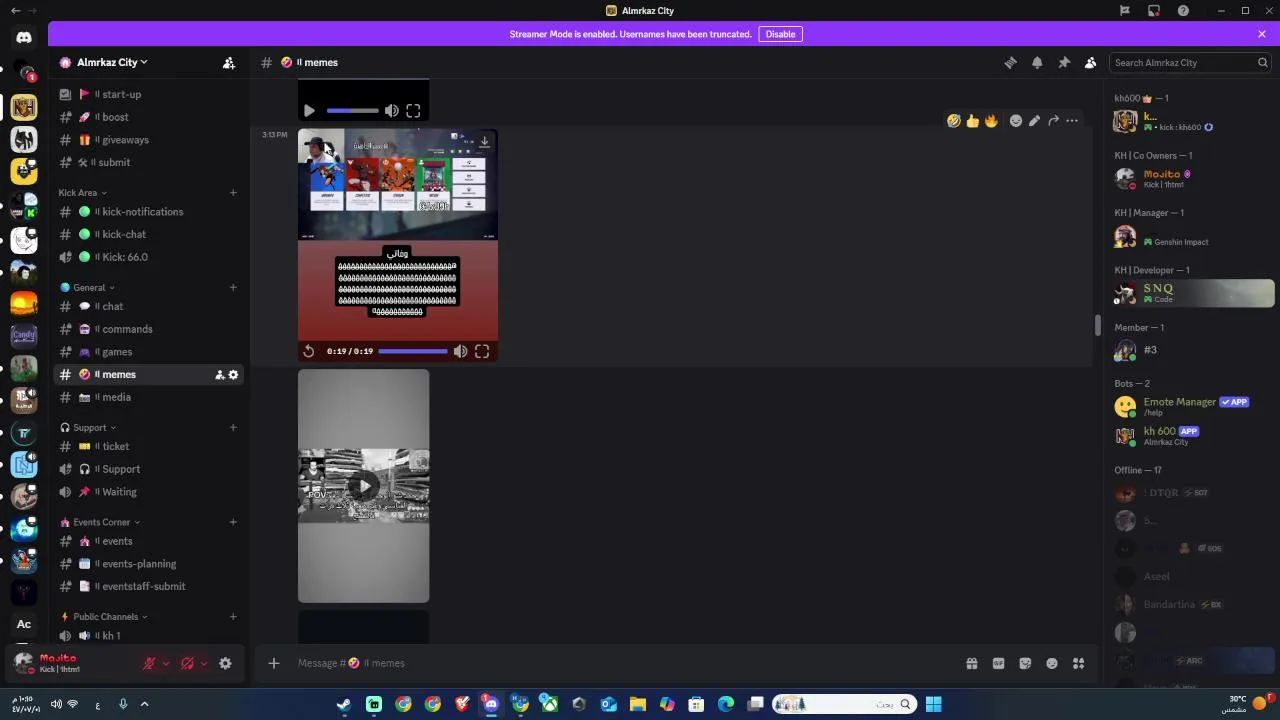Enter fullscreen on the 0:19 video
This screenshot has width=1280, height=720.
[482, 351]
